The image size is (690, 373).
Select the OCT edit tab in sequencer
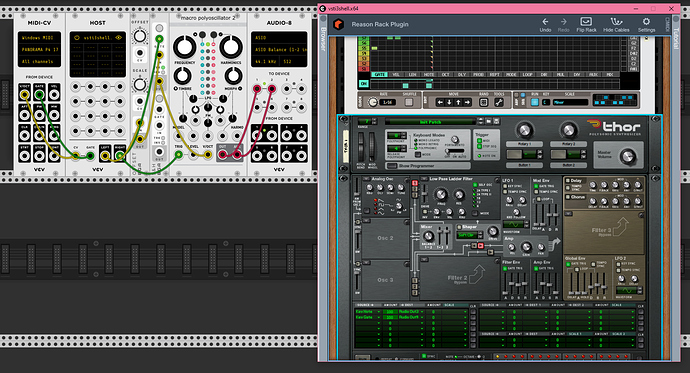click(445, 74)
